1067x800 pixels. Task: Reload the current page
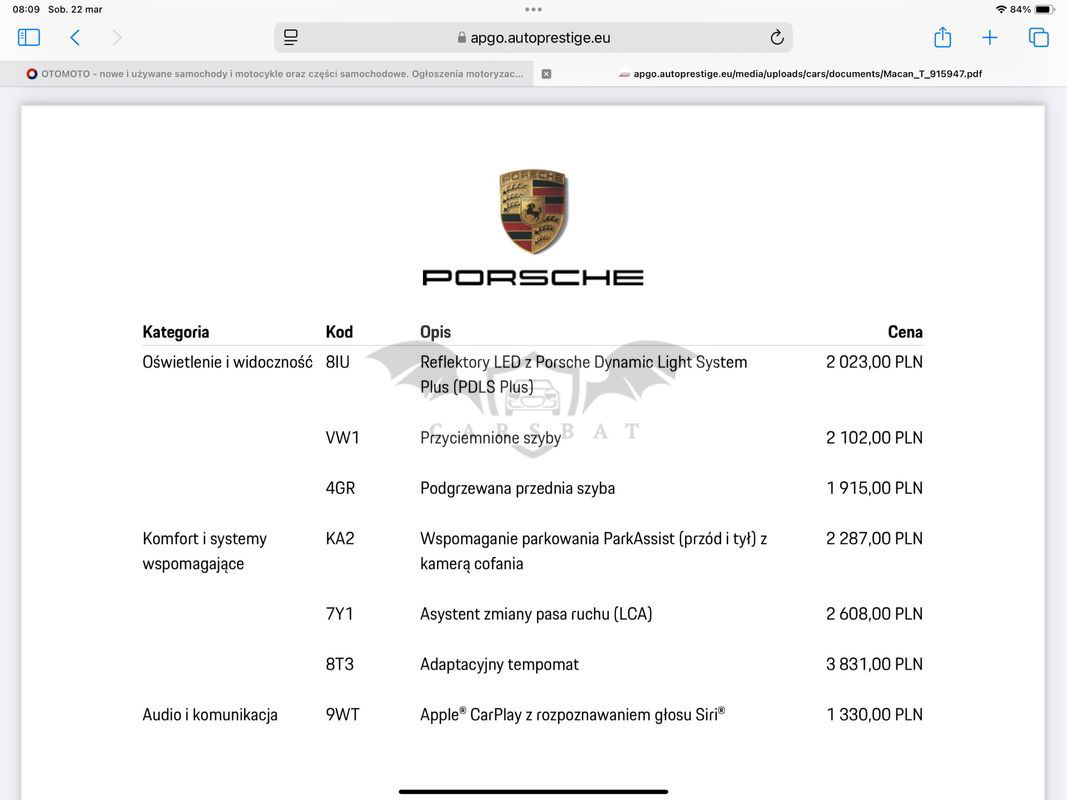click(x=776, y=38)
